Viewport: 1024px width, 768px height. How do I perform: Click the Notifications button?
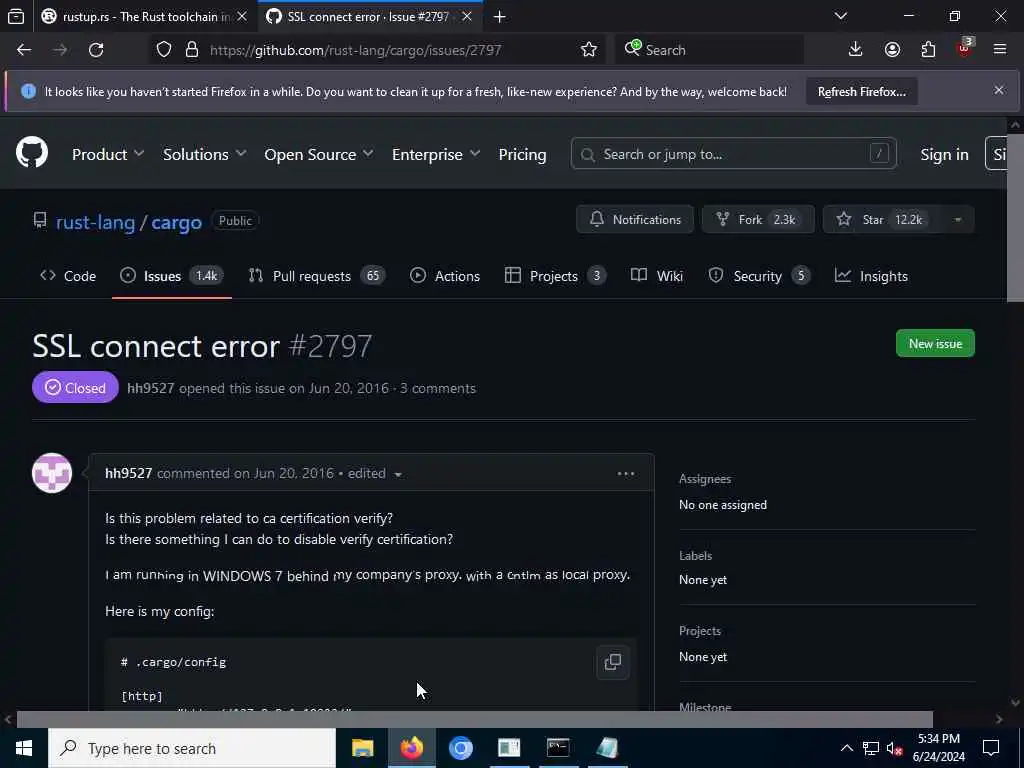point(635,219)
